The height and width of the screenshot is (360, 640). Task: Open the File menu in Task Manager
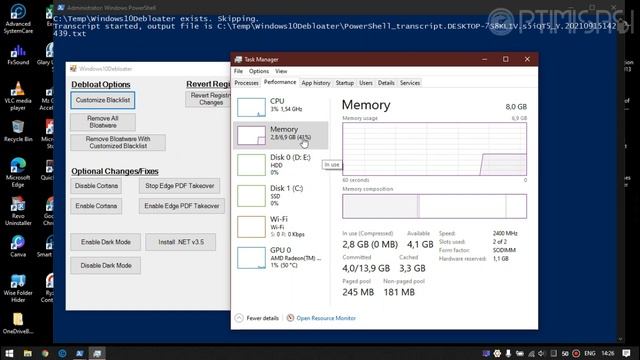click(x=238, y=71)
